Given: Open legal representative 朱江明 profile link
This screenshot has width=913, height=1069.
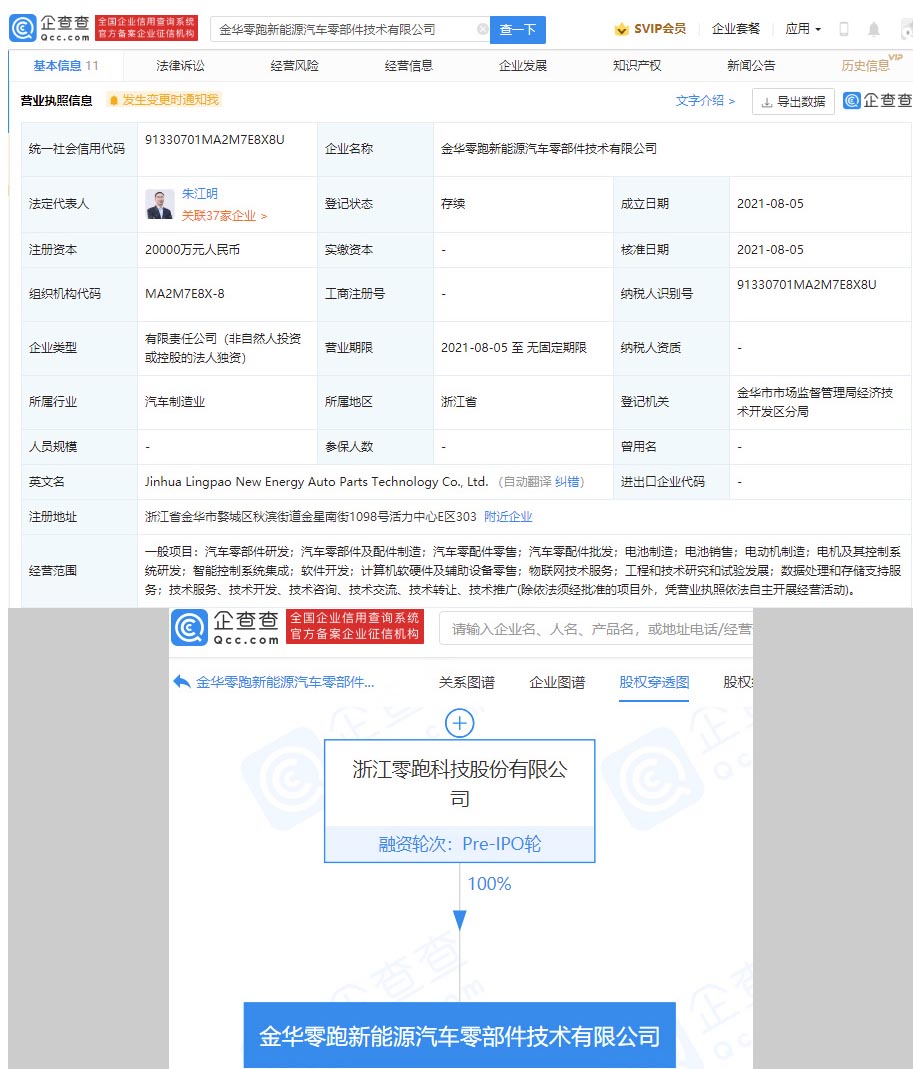Looking at the screenshot, I should point(200,194).
